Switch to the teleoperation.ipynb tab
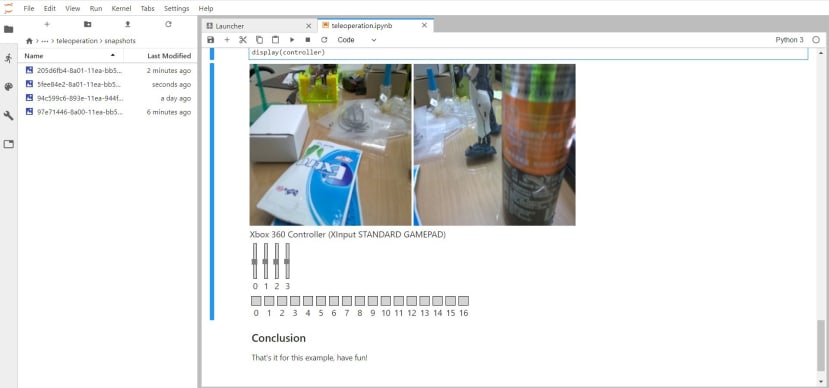The image size is (829, 388). point(375,25)
